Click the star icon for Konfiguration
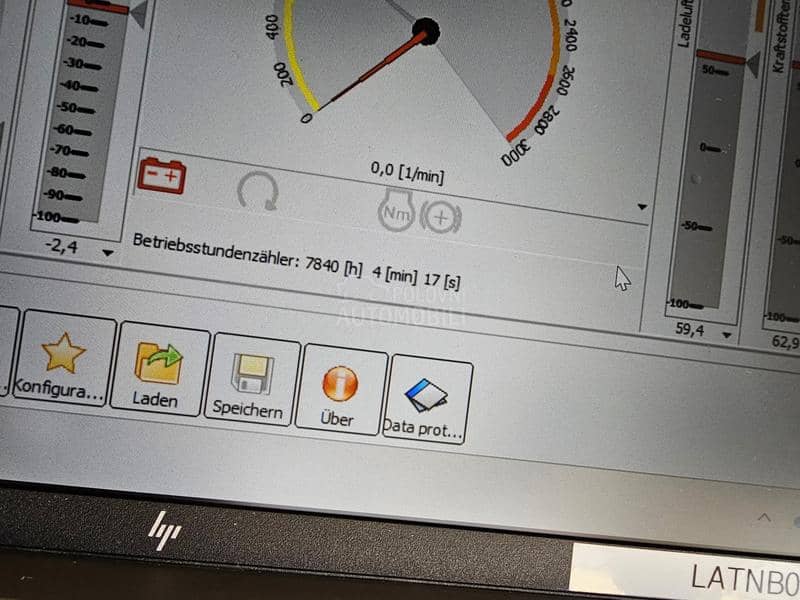Screen dimensions: 800x600 63,352
